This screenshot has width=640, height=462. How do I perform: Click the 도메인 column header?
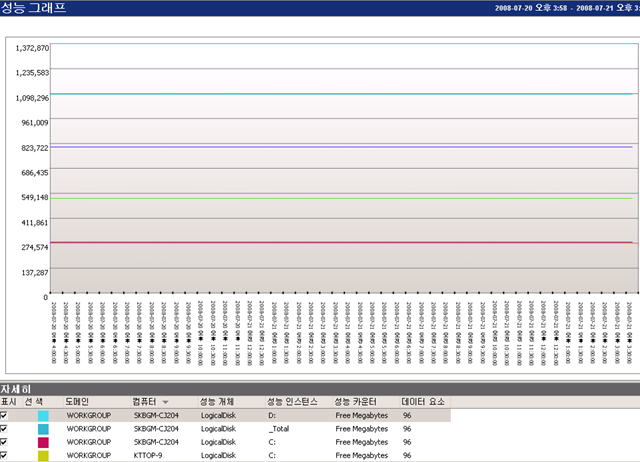(x=77, y=402)
